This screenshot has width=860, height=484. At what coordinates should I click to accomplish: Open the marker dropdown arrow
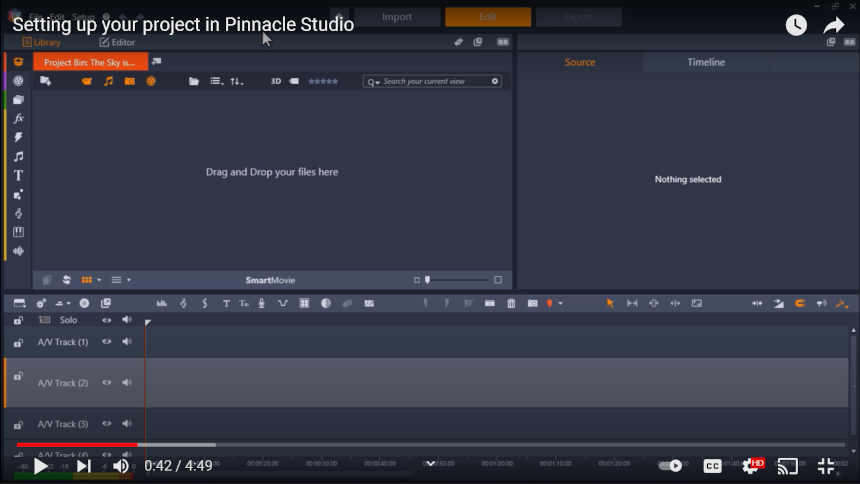coord(561,303)
